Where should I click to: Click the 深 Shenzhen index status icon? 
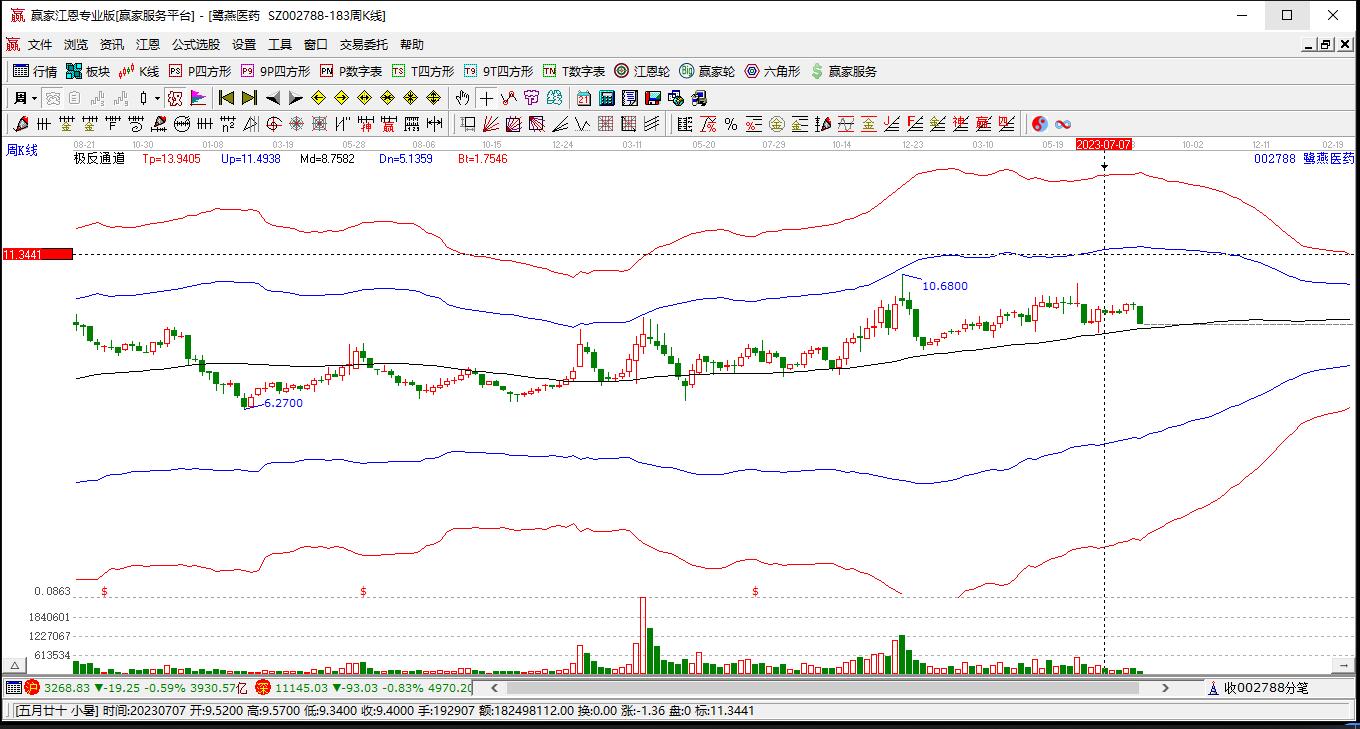pos(263,687)
